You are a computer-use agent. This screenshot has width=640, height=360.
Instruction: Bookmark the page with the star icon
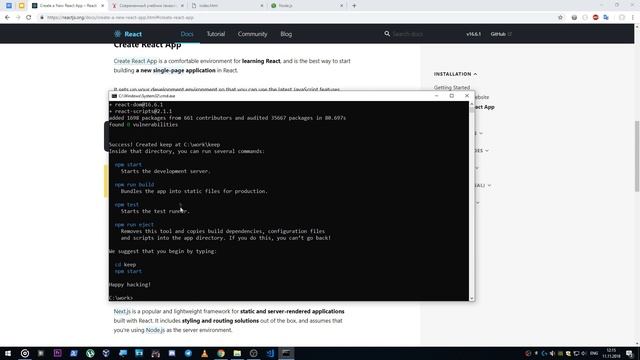click(x=560, y=18)
